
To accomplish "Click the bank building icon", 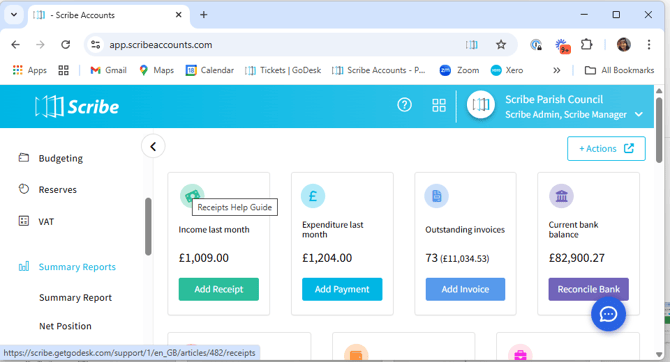I will pos(561,196).
